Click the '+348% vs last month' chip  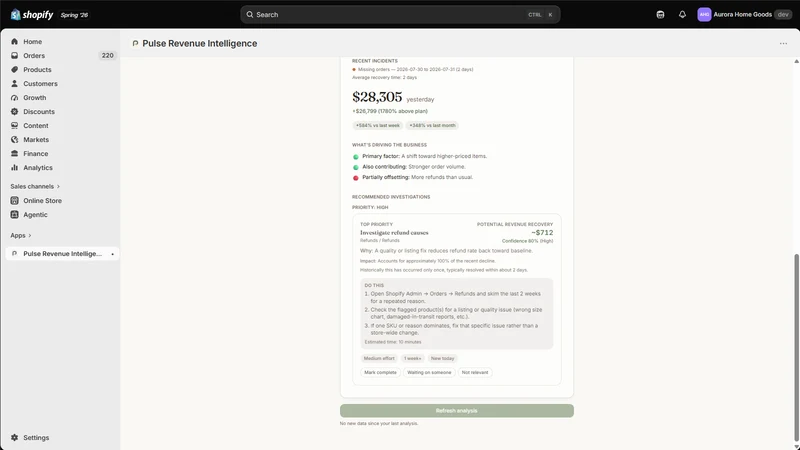click(x=432, y=126)
